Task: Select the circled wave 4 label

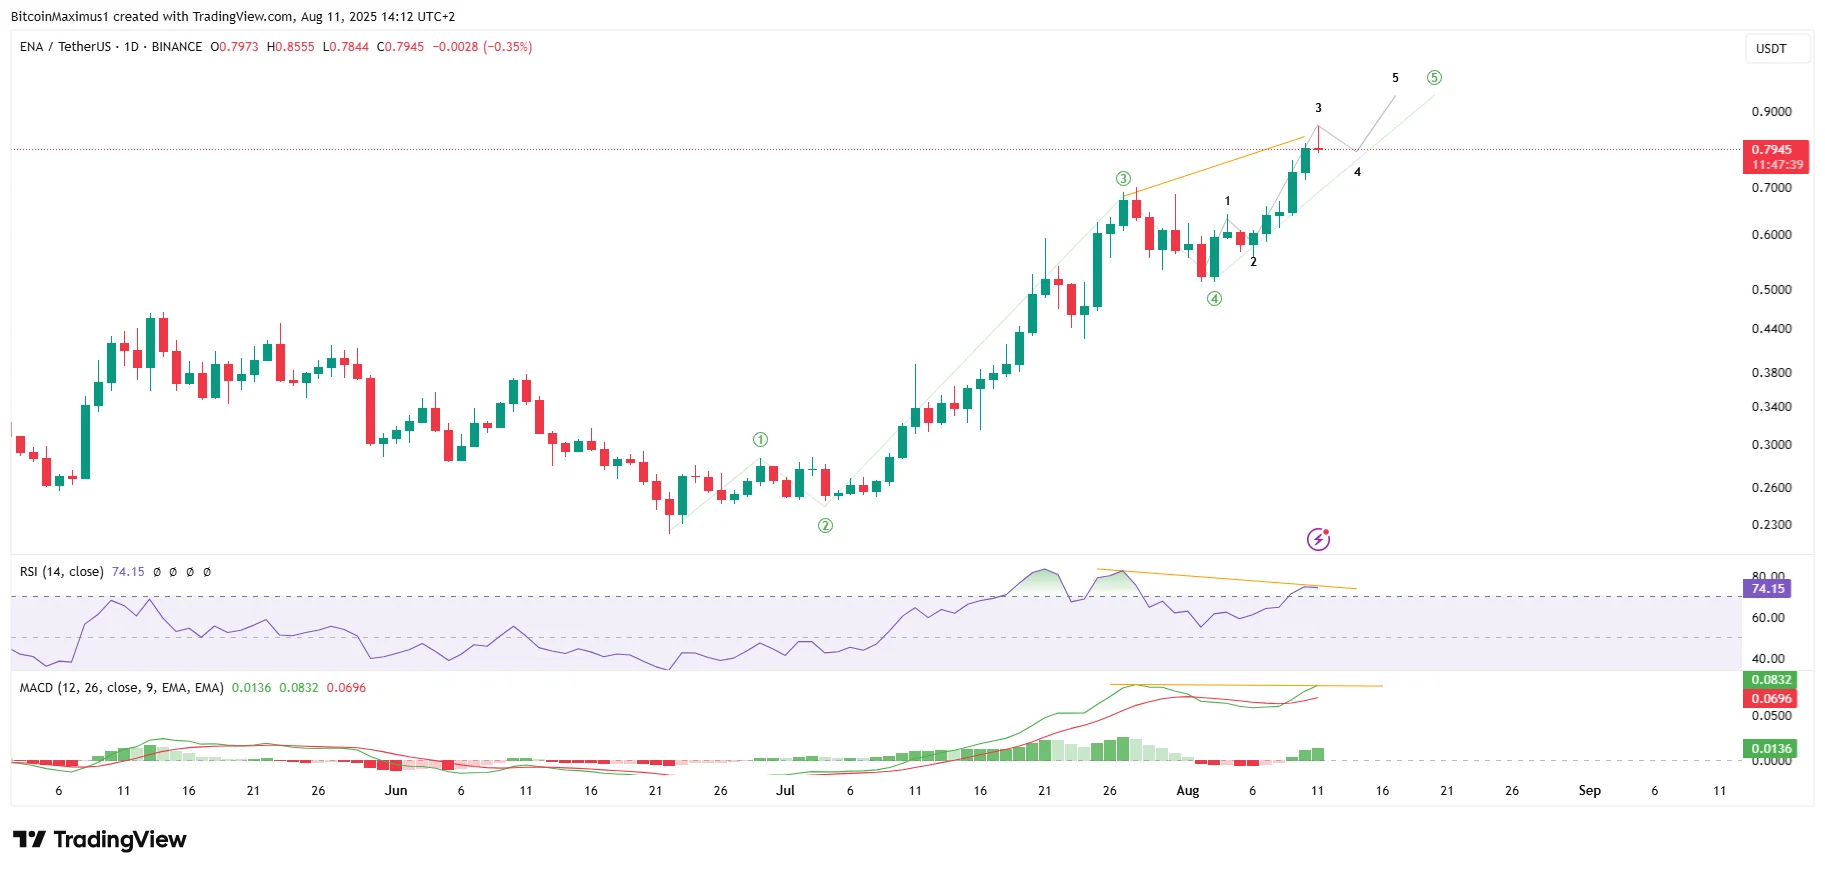Action: coord(1214,299)
